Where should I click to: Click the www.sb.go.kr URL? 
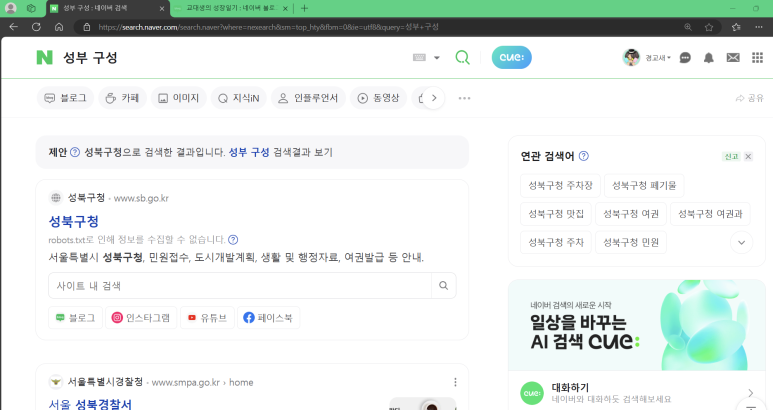[x=141, y=198]
